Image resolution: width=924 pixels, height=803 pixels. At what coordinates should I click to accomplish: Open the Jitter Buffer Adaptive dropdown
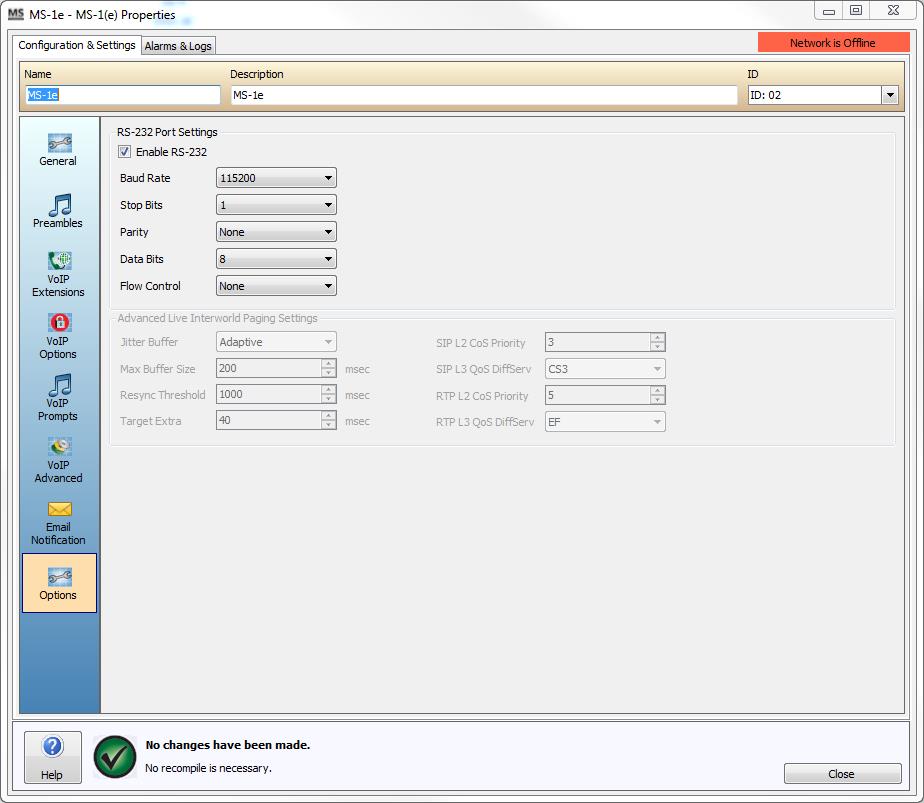[x=276, y=342]
